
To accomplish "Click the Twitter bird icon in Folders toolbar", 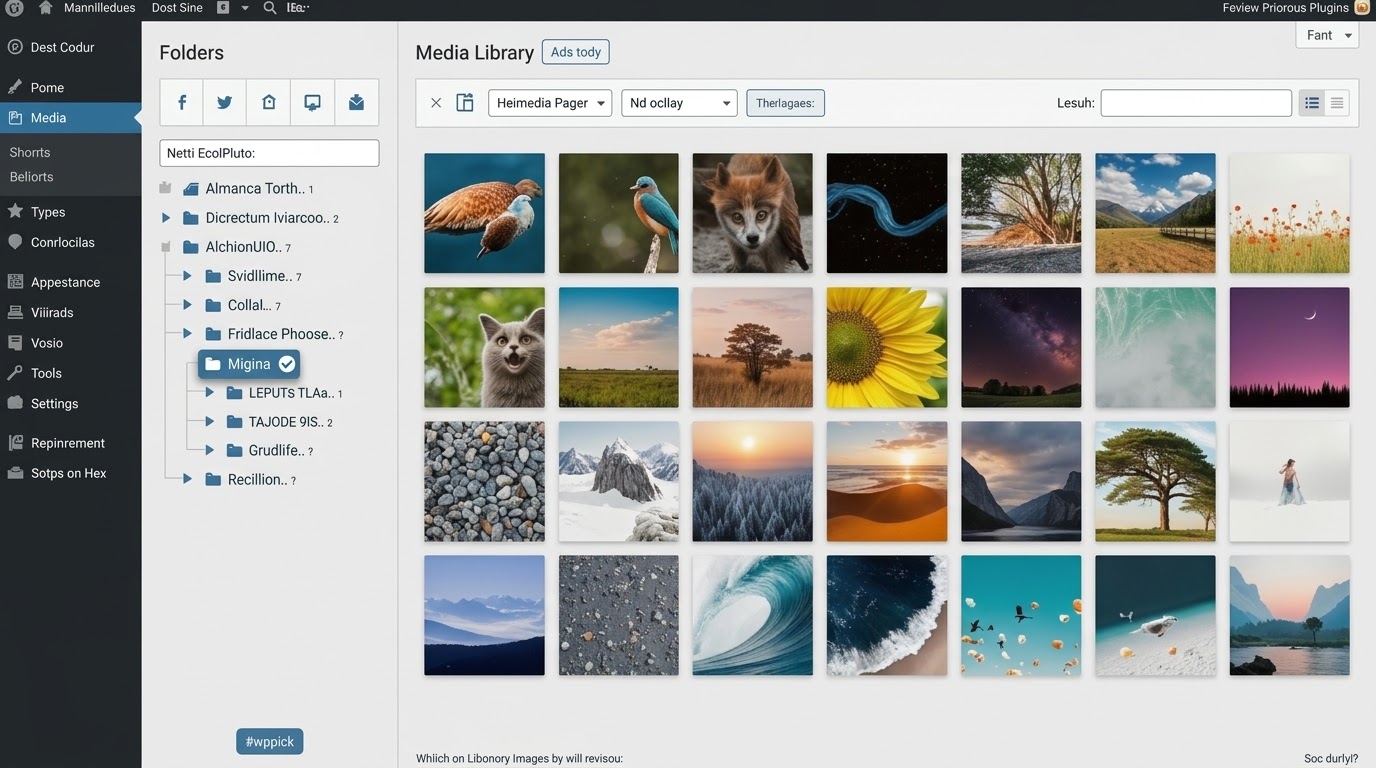I will coord(225,102).
